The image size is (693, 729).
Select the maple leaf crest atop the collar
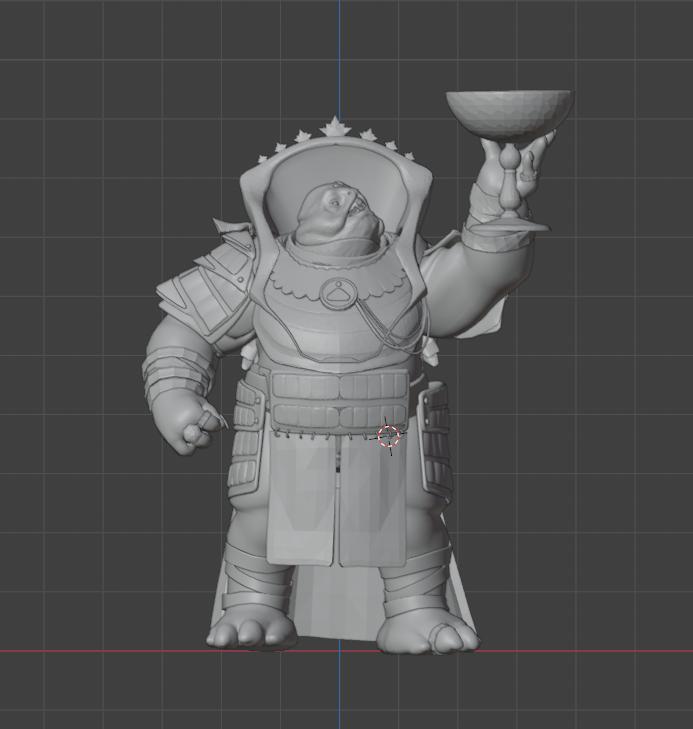click(334, 127)
